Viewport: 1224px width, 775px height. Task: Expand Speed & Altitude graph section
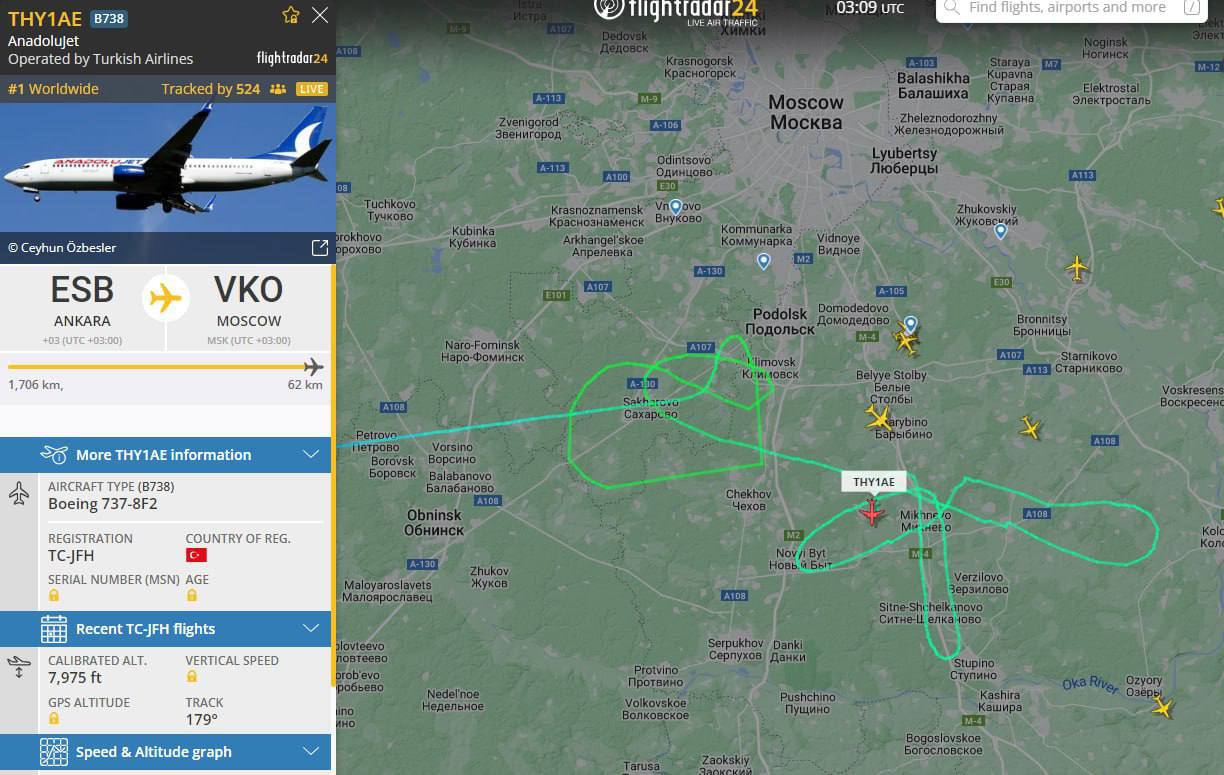tap(165, 752)
